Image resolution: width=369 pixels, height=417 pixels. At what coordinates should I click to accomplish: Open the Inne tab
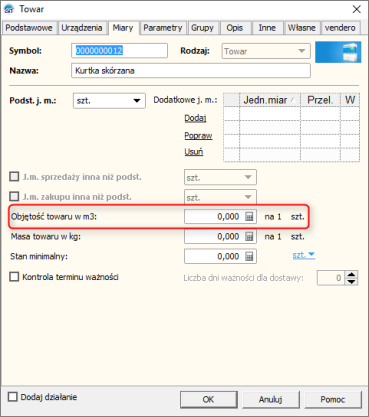point(267,28)
